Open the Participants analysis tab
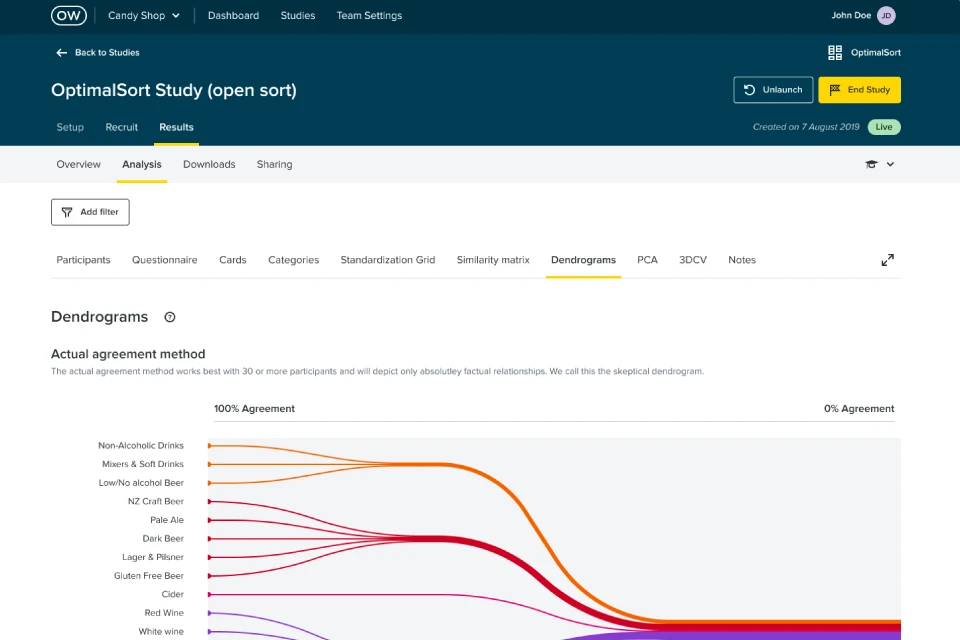This screenshot has height=640, width=960. tap(83, 260)
